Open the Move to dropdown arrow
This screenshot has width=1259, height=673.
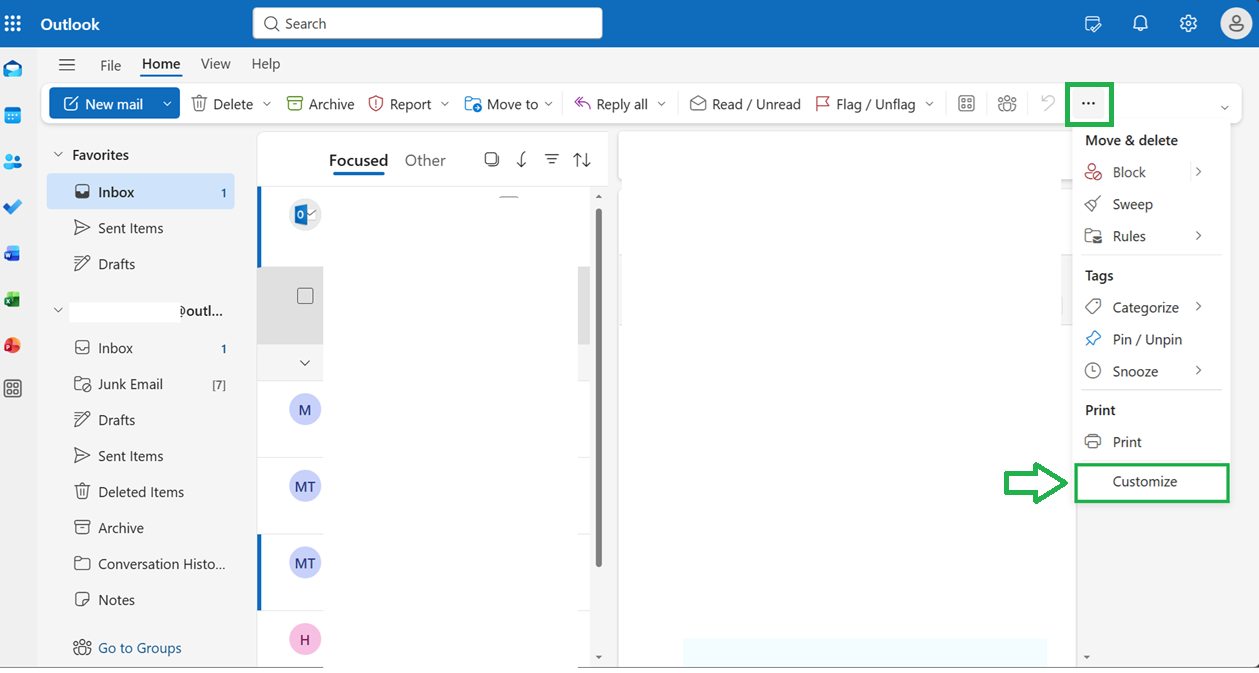(549, 104)
